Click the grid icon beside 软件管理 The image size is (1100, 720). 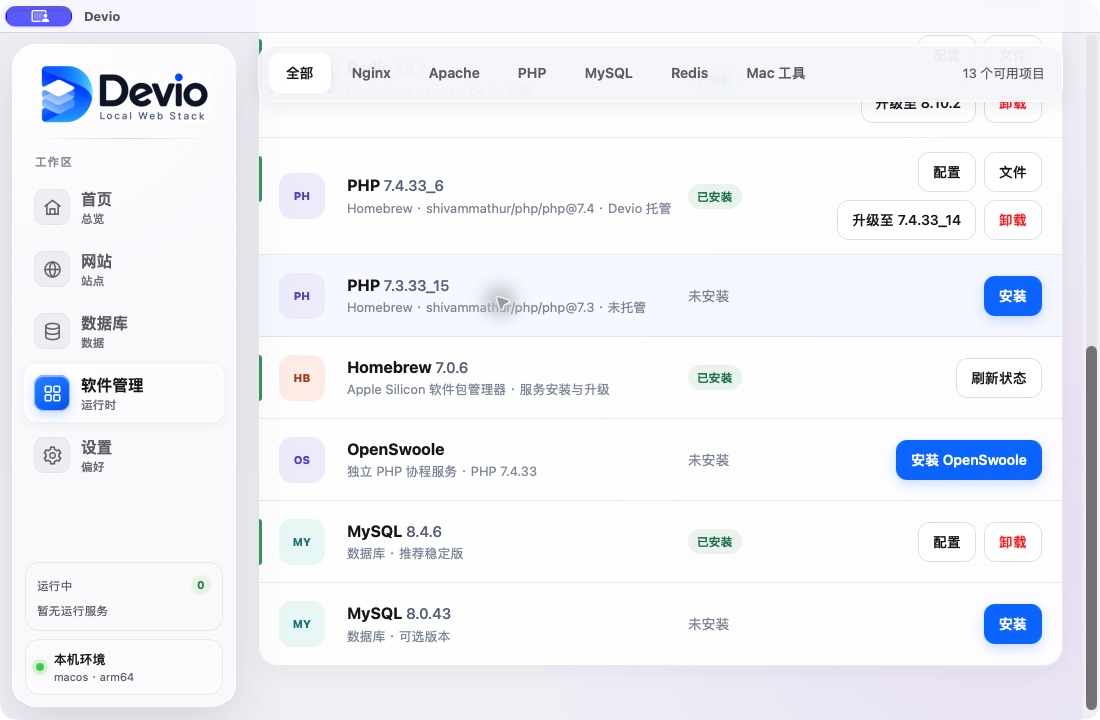coord(52,393)
